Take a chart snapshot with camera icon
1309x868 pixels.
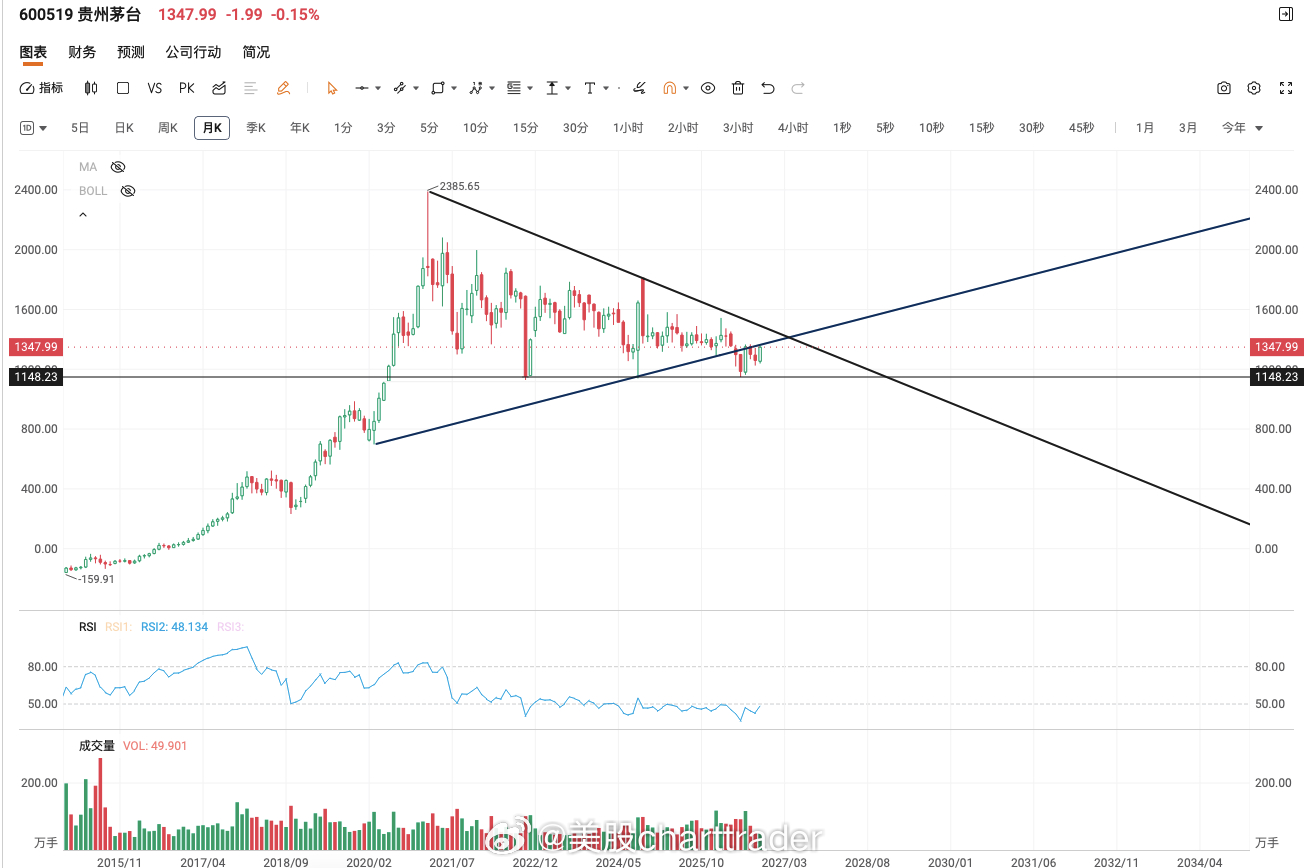tap(1224, 88)
